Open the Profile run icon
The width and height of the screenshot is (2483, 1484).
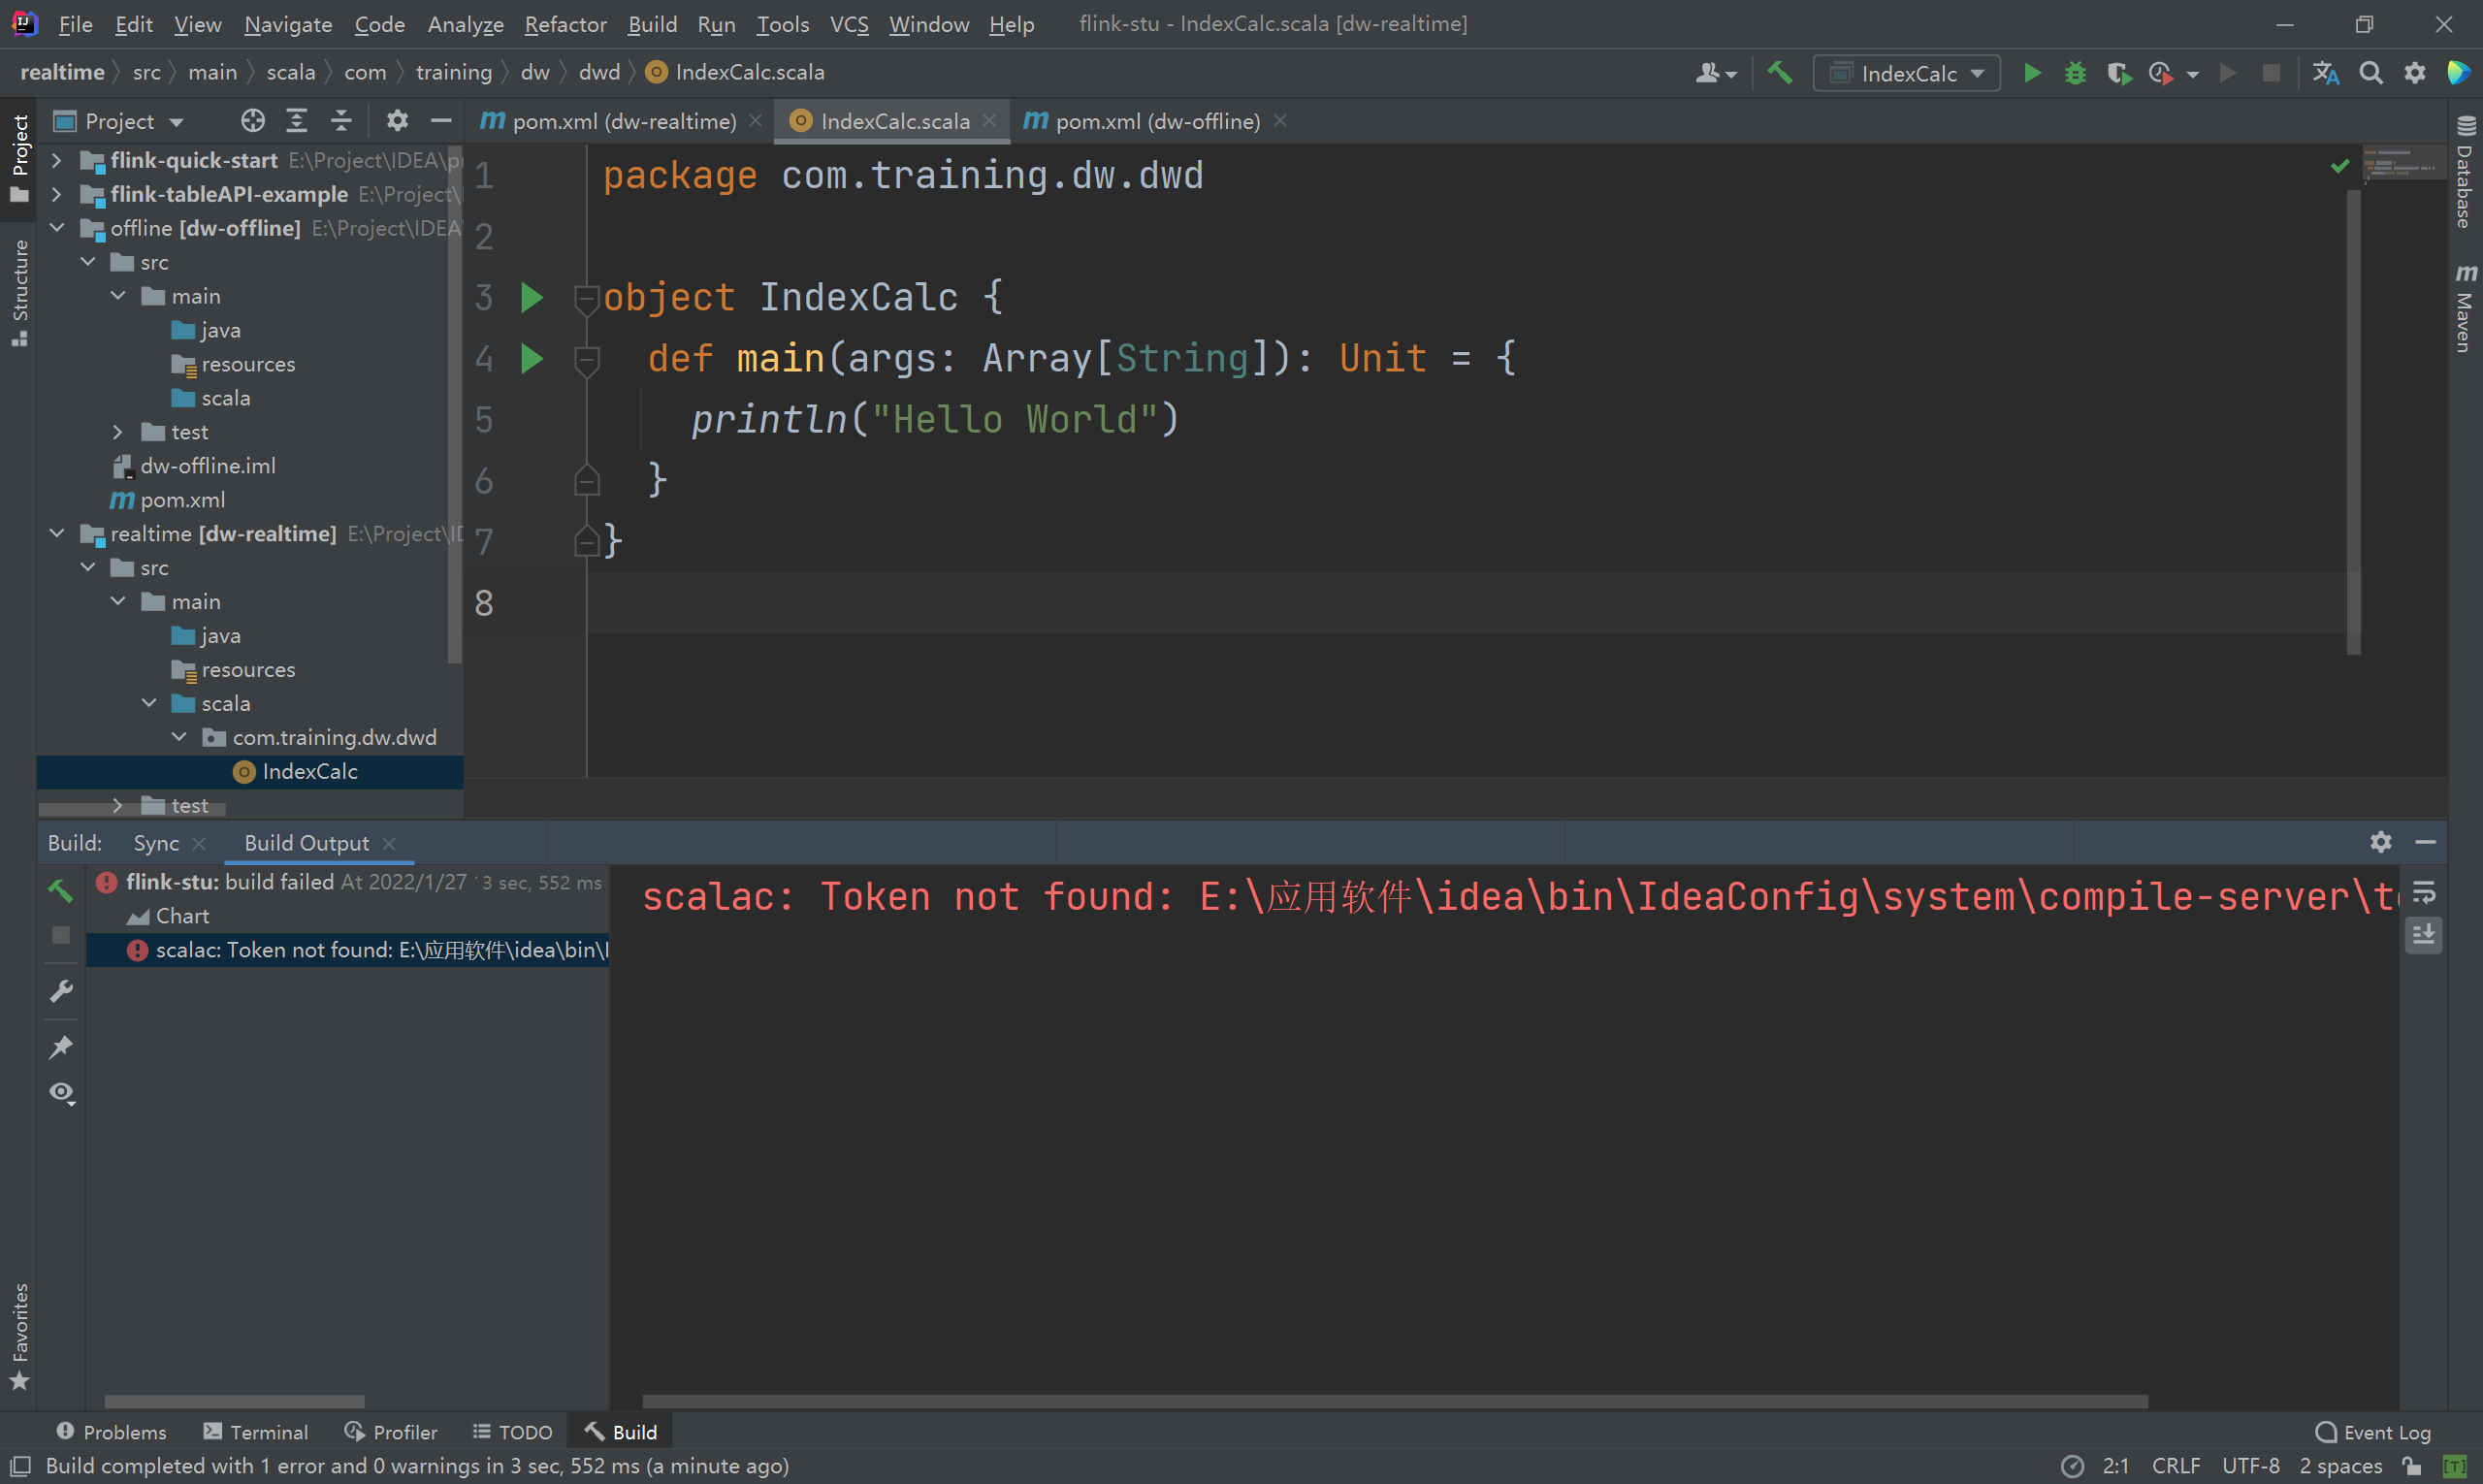pyautogui.click(x=2161, y=73)
